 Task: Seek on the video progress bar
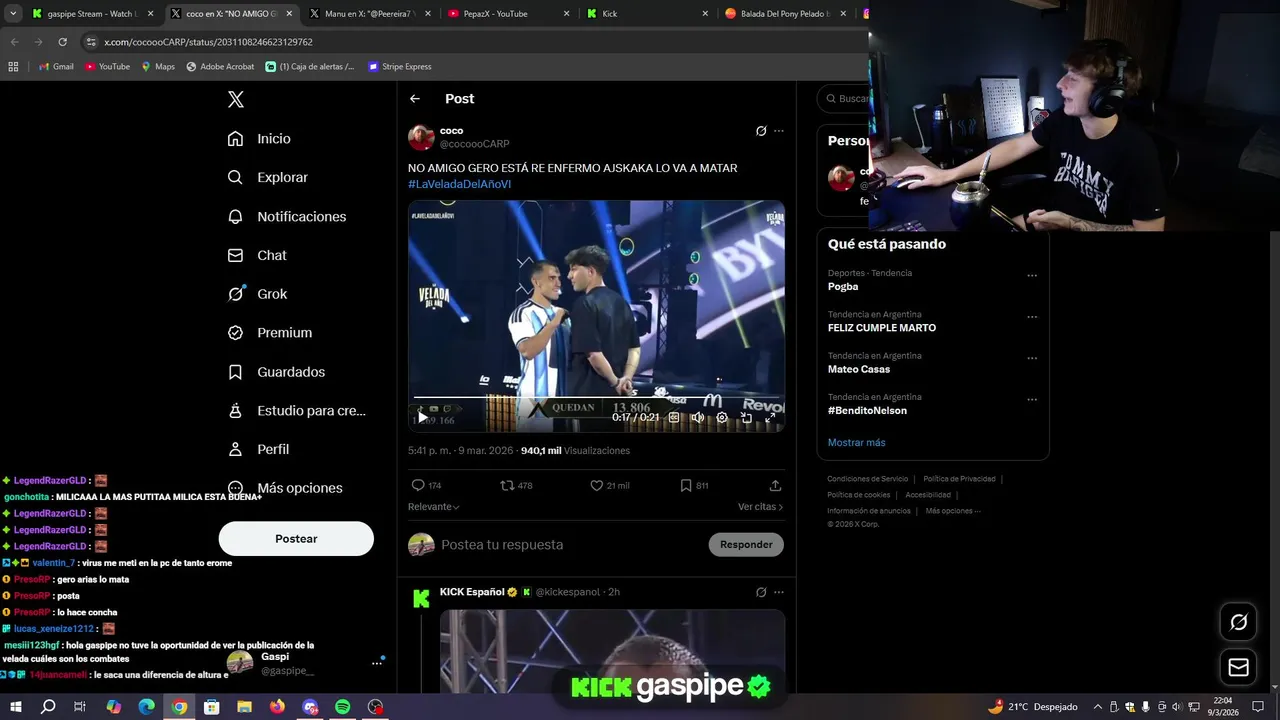pos(596,397)
